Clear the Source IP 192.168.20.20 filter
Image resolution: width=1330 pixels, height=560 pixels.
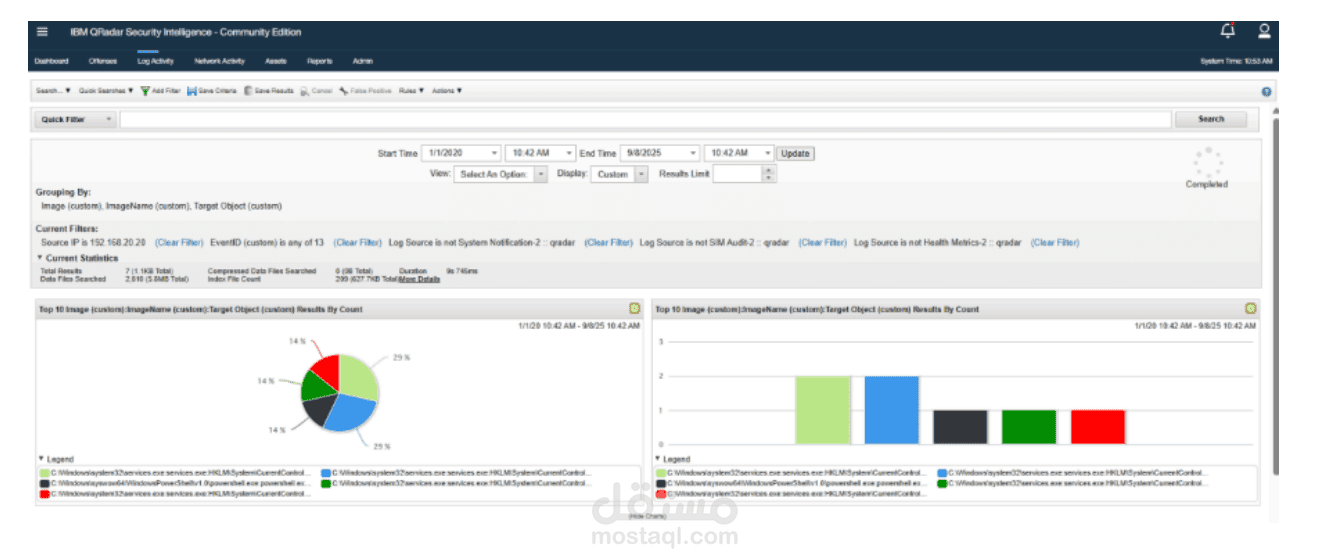180,242
